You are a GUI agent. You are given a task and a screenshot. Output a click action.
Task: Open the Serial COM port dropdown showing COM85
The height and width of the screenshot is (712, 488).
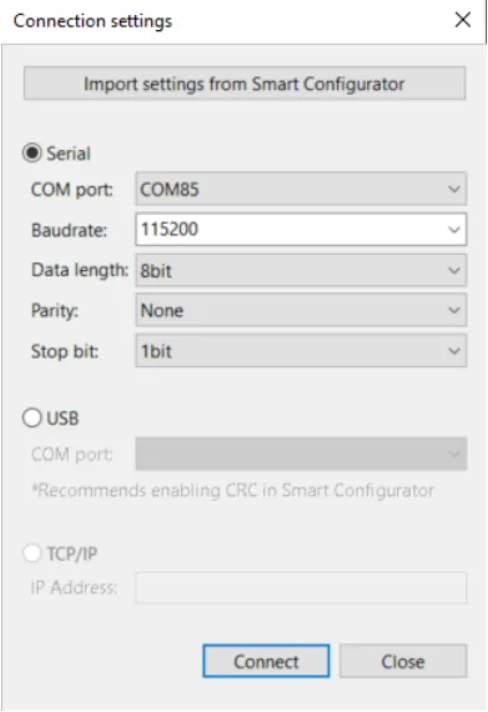tap(301, 188)
